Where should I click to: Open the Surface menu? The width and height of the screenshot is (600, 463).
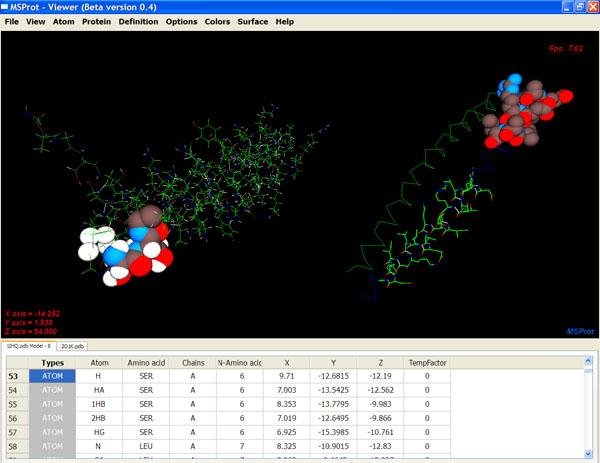tap(253, 22)
